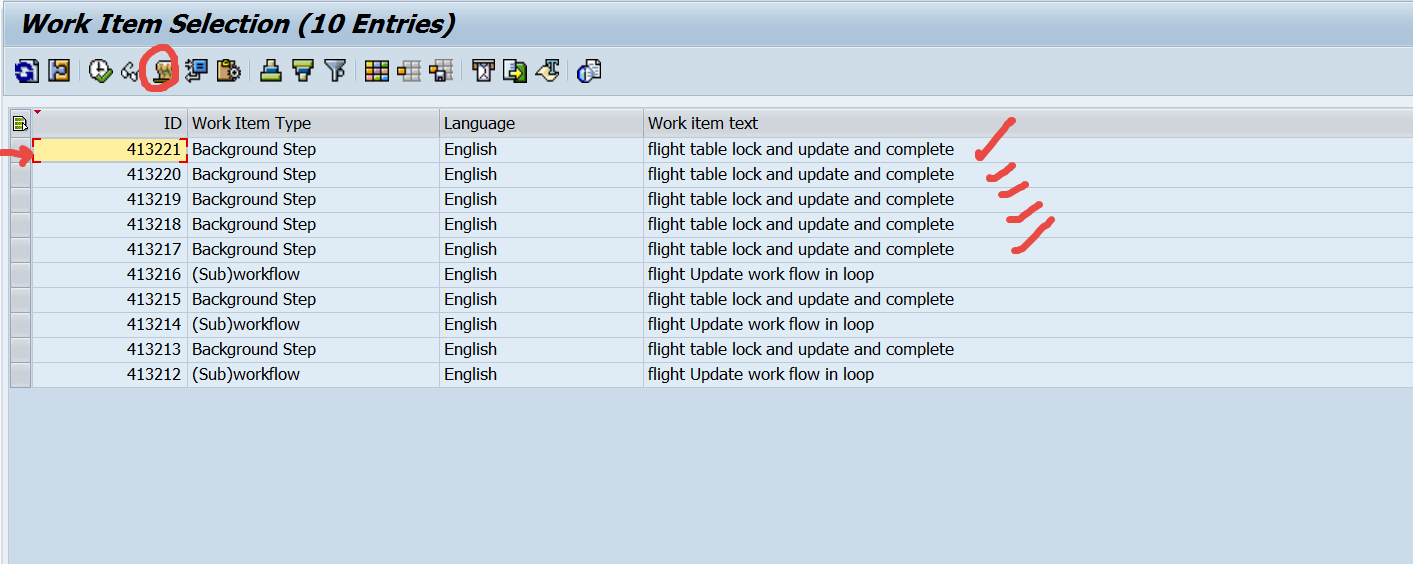The width and height of the screenshot is (1413, 564).
Task: Click the clock with green checkmark icon
Action: coord(100,71)
